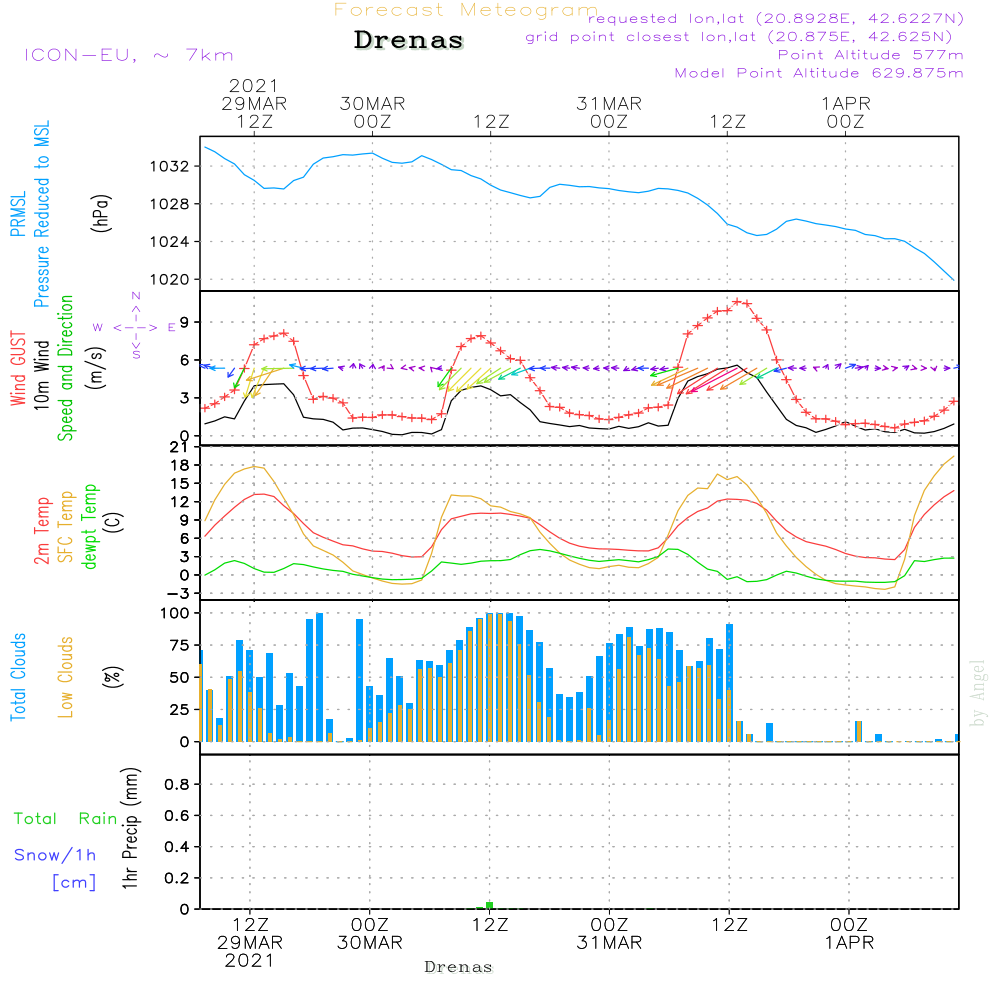Click the "Drenas" caption below the charts
The image size is (1000, 1000).
(x=459, y=967)
